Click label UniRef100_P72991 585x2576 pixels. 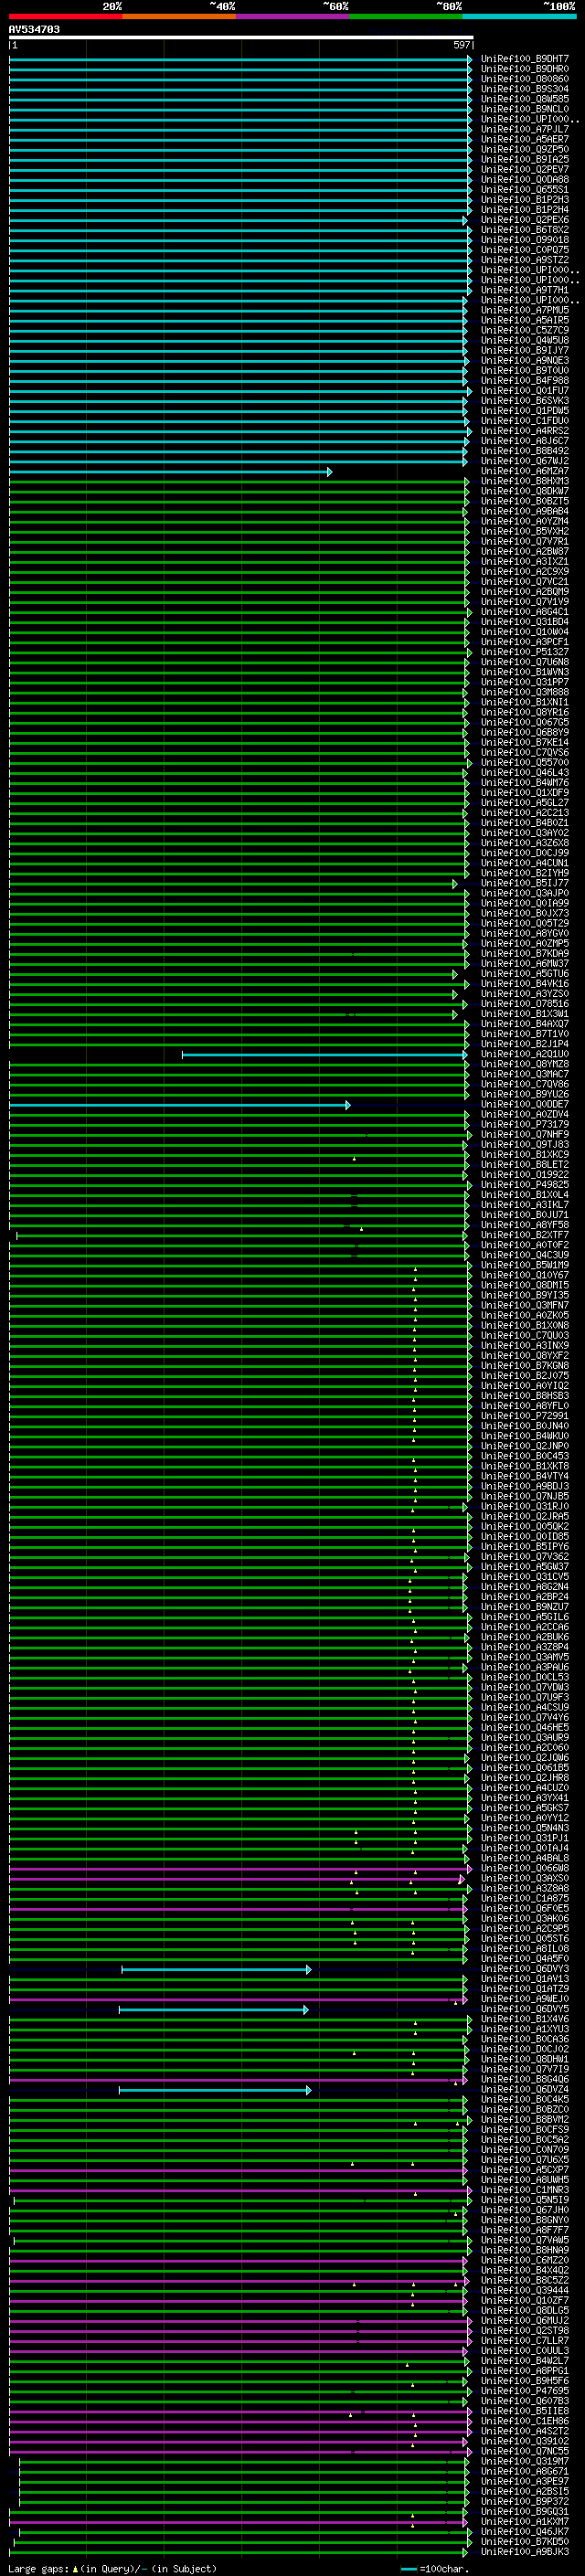pyautogui.click(x=525, y=1416)
